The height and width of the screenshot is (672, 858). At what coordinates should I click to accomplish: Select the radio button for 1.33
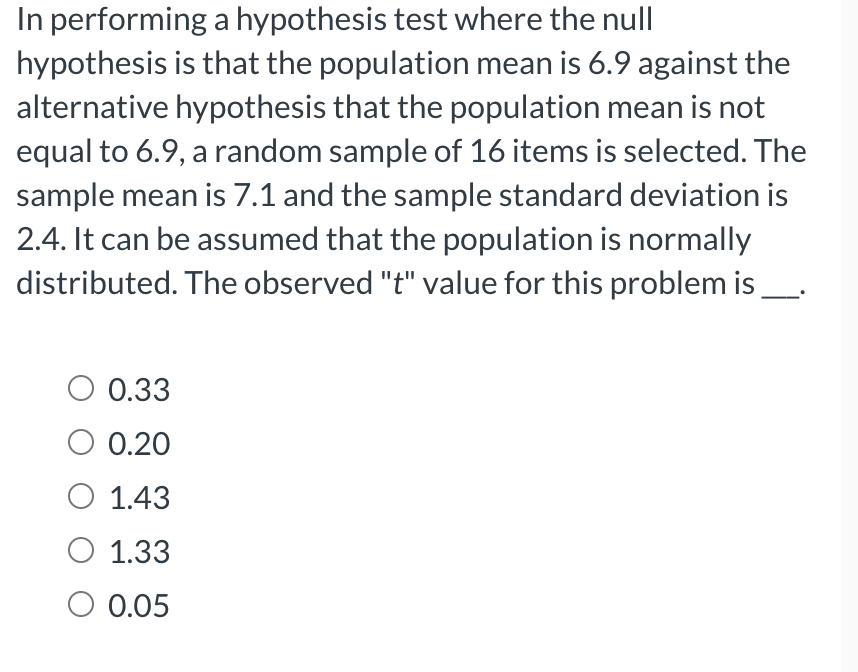(81, 551)
